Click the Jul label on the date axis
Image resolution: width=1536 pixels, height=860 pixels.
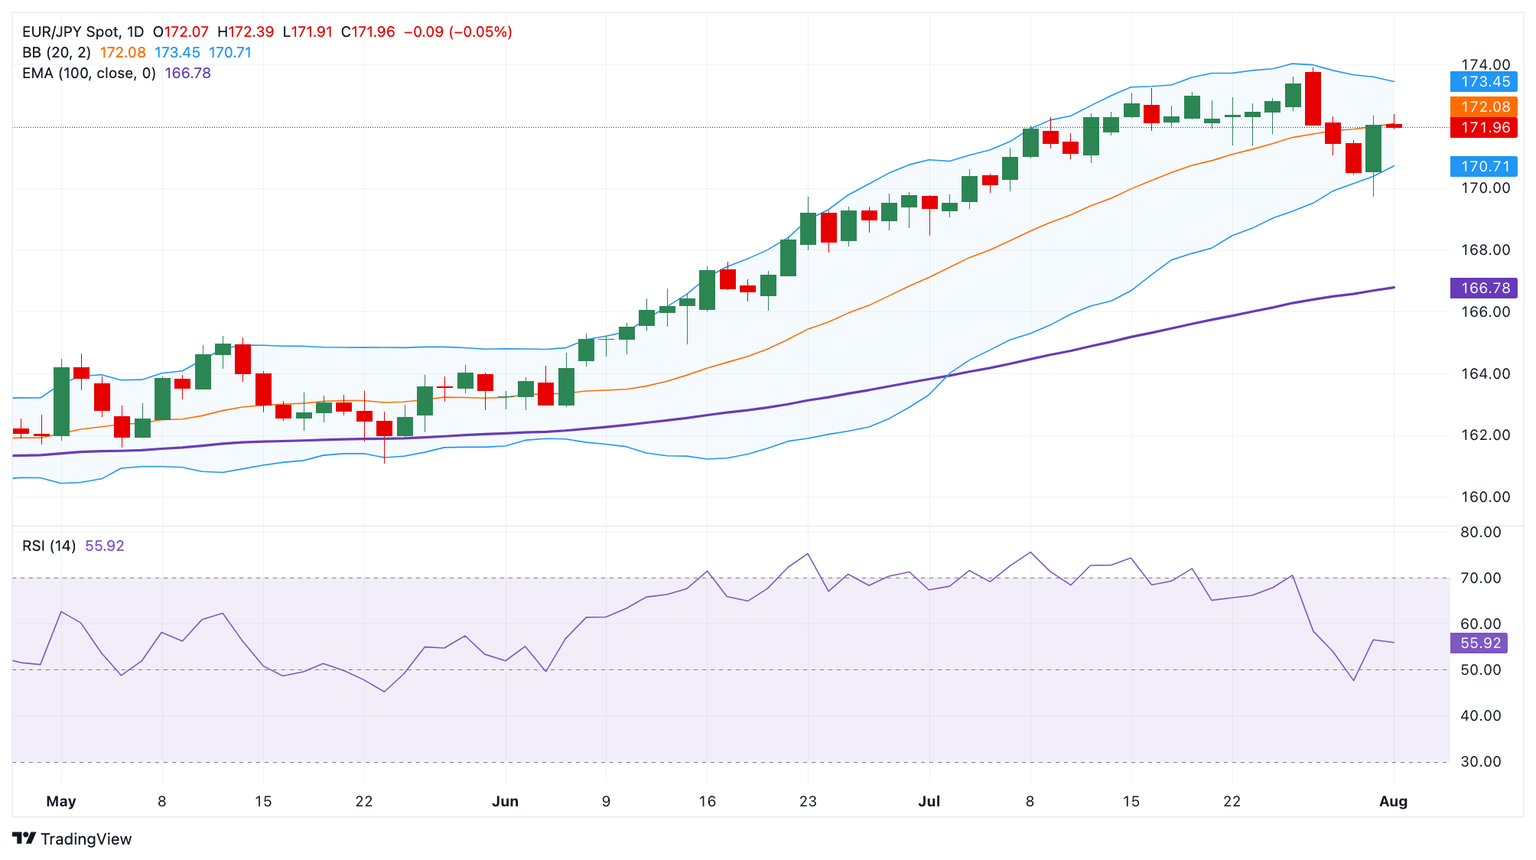(x=929, y=802)
